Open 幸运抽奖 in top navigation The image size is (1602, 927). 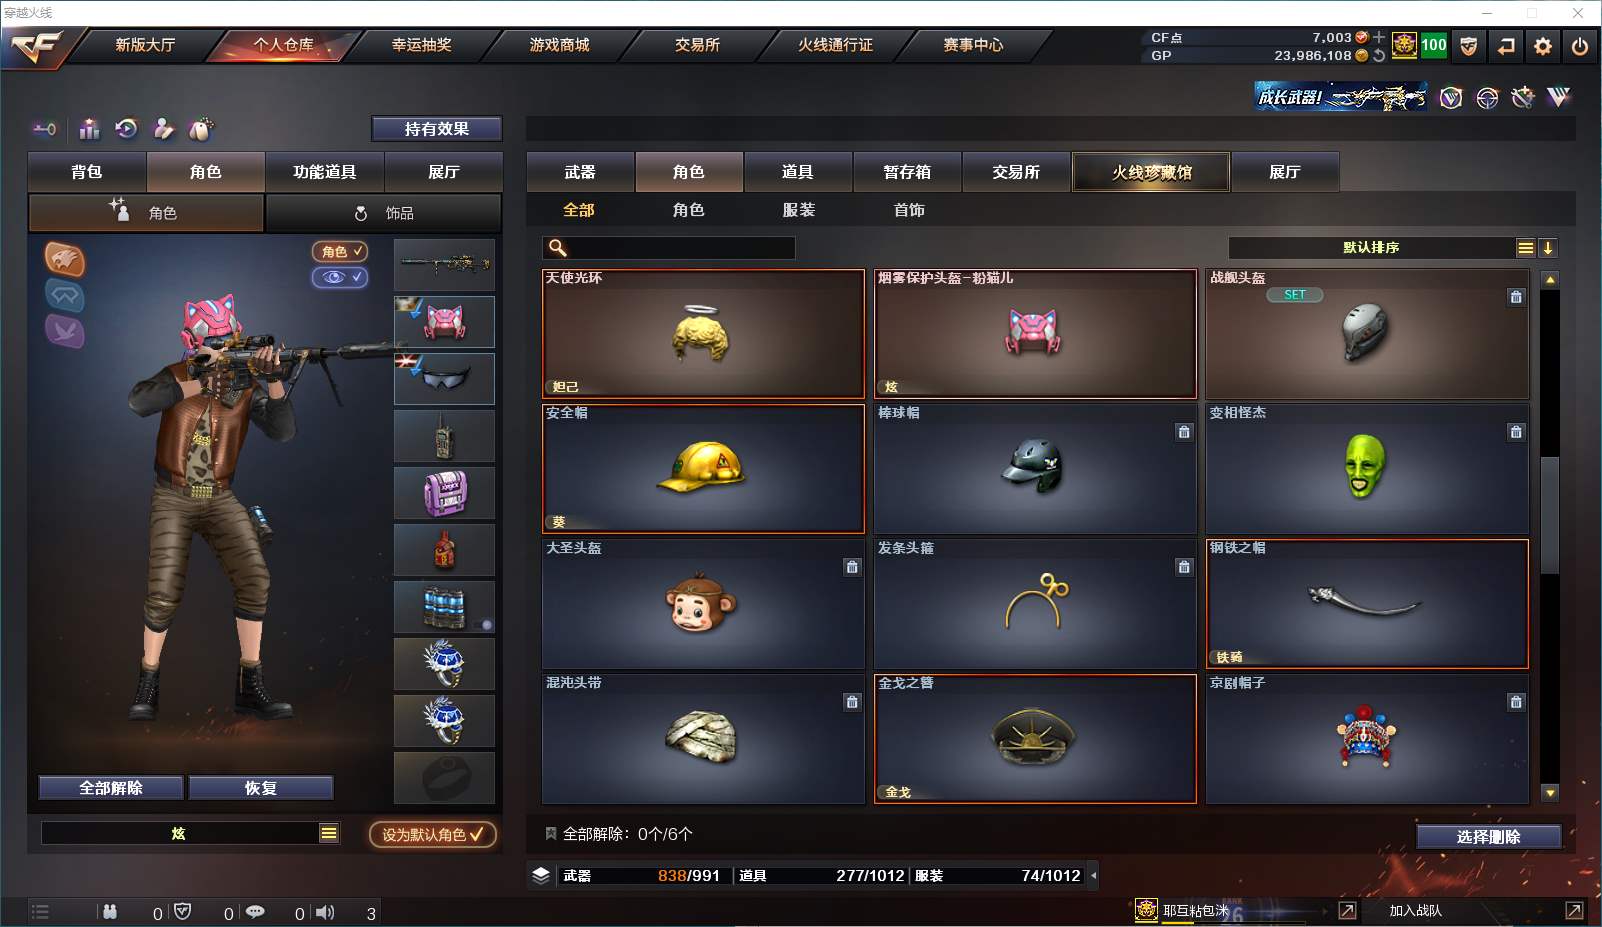pyautogui.click(x=421, y=45)
